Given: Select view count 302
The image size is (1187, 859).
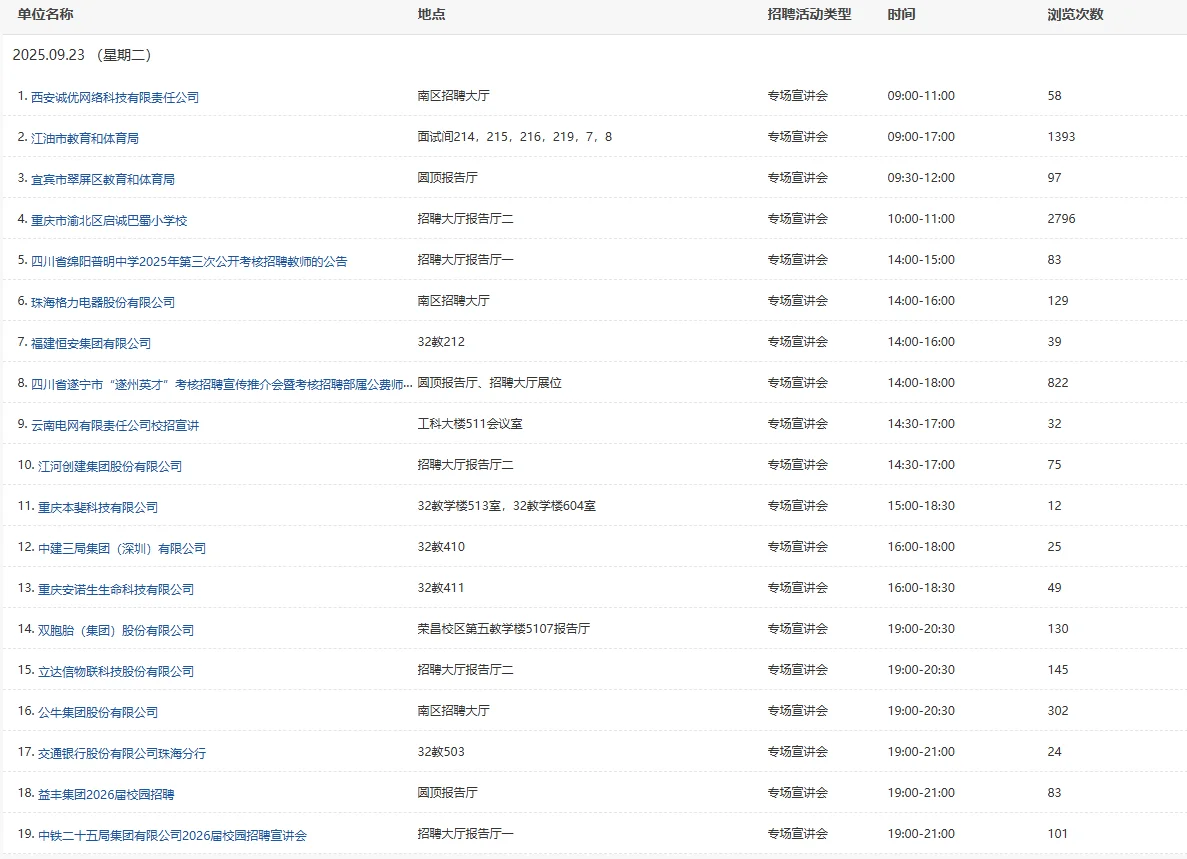Looking at the screenshot, I should pos(1058,711).
